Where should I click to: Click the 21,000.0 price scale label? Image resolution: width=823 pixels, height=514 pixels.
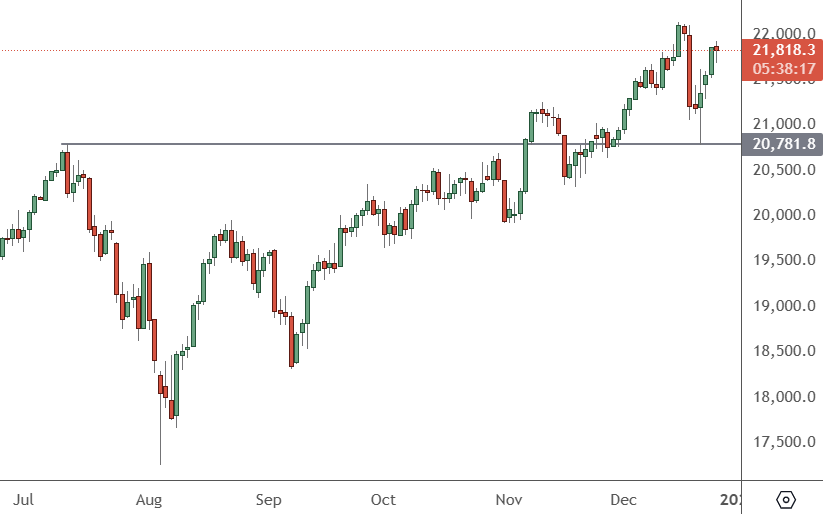point(783,124)
